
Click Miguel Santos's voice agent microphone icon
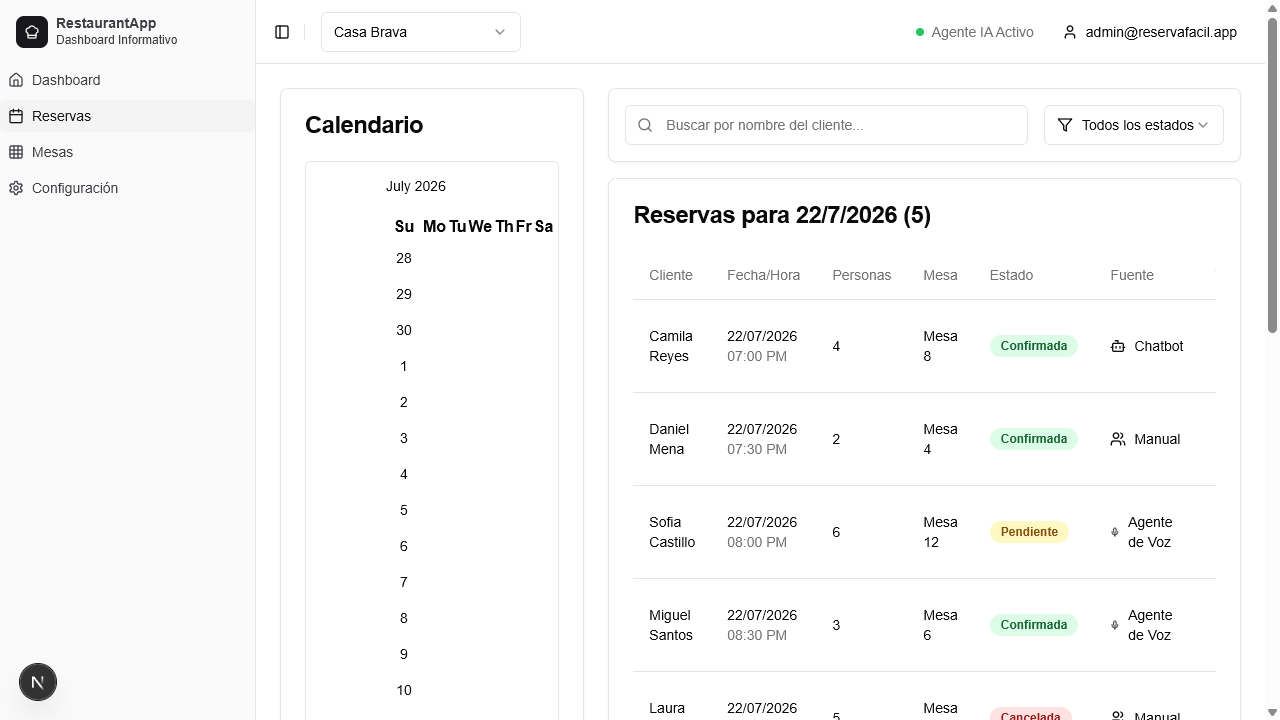pos(1115,625)
